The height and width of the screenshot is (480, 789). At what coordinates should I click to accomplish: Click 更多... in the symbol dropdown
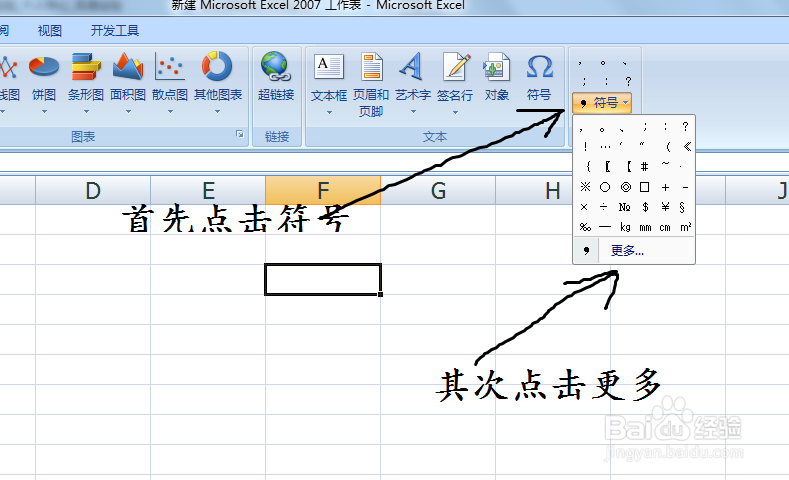tap(627, 251)
